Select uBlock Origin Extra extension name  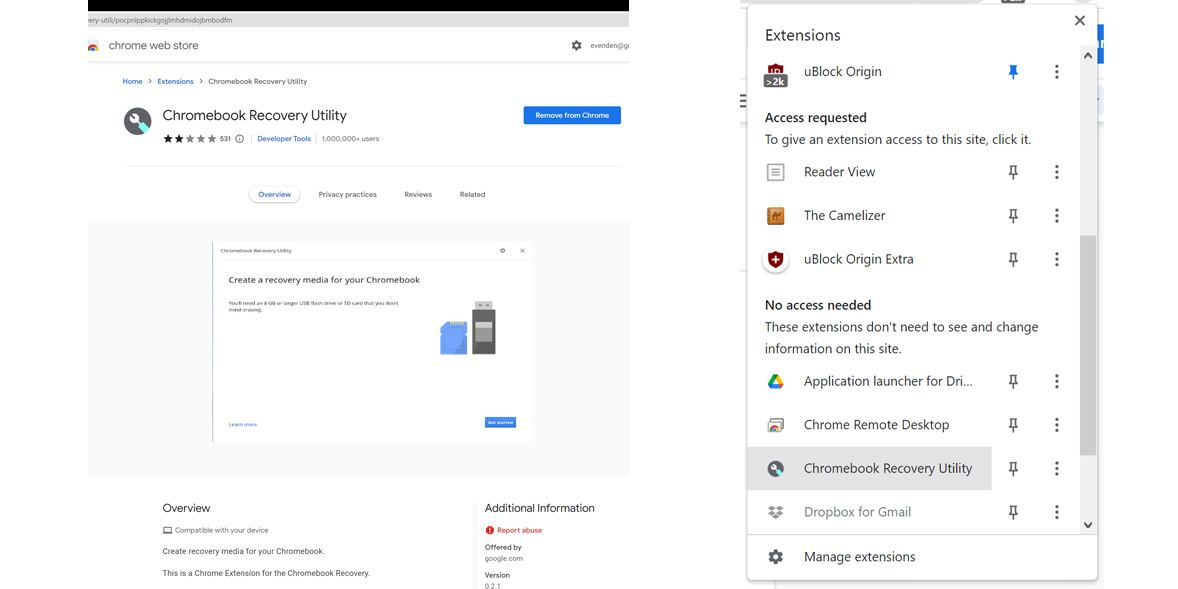[859, 259]
